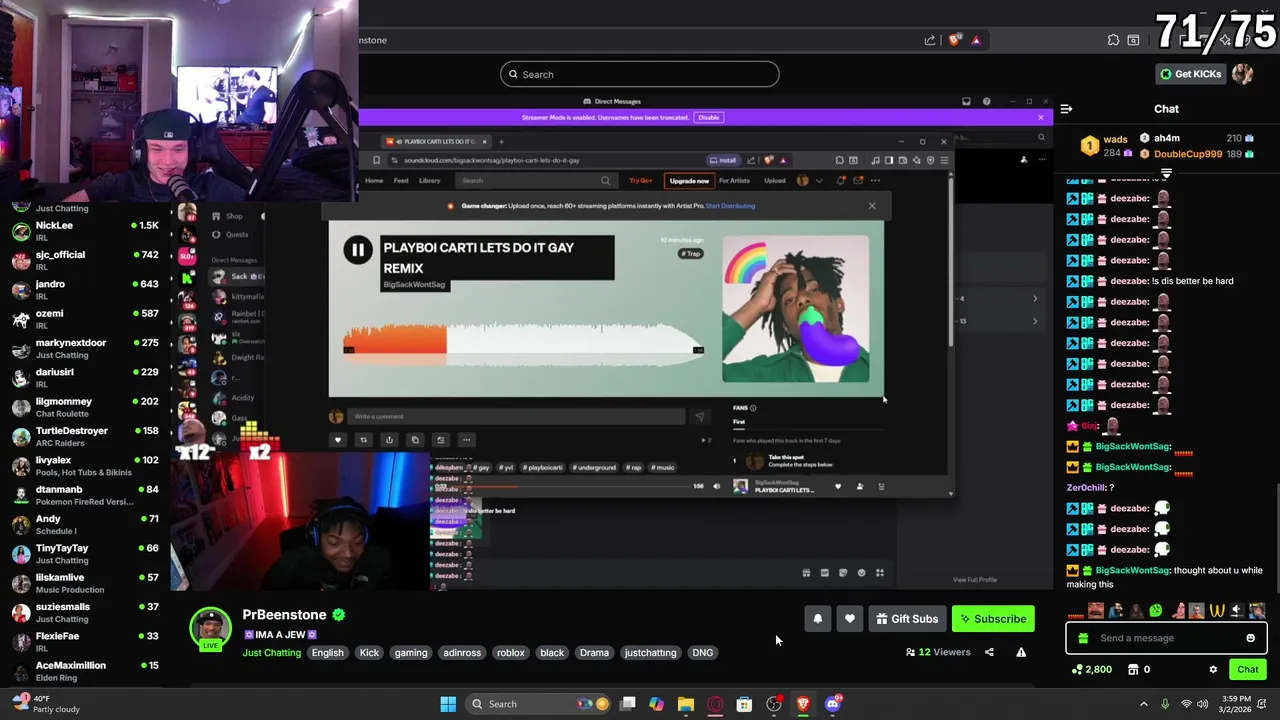This screenshot has width=1280, height=720.
Task: Collapse the chat panel arrow icon
Action: click(1066, 109)
